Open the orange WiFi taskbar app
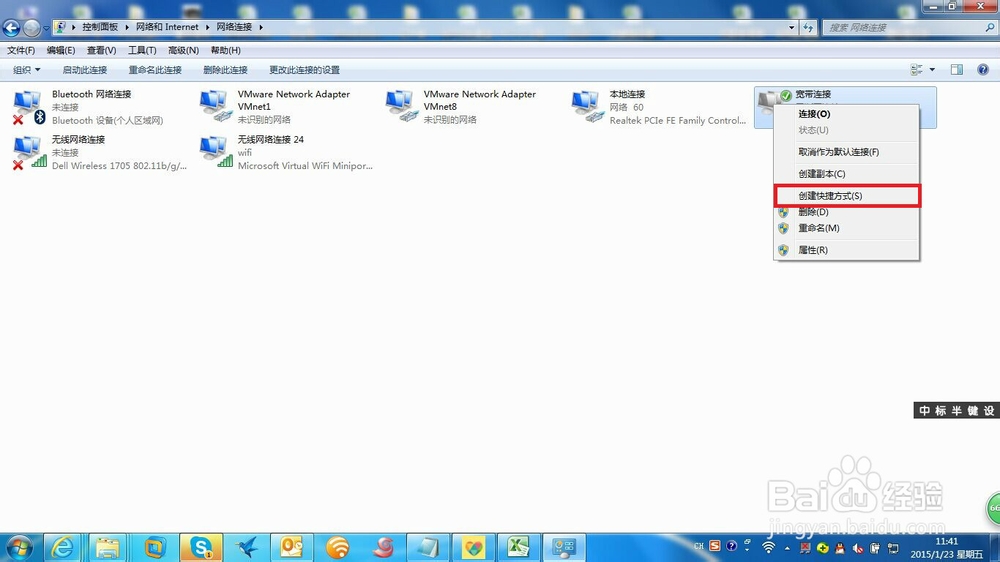This screenshot has width=1000, height=562. coord(337,547)
